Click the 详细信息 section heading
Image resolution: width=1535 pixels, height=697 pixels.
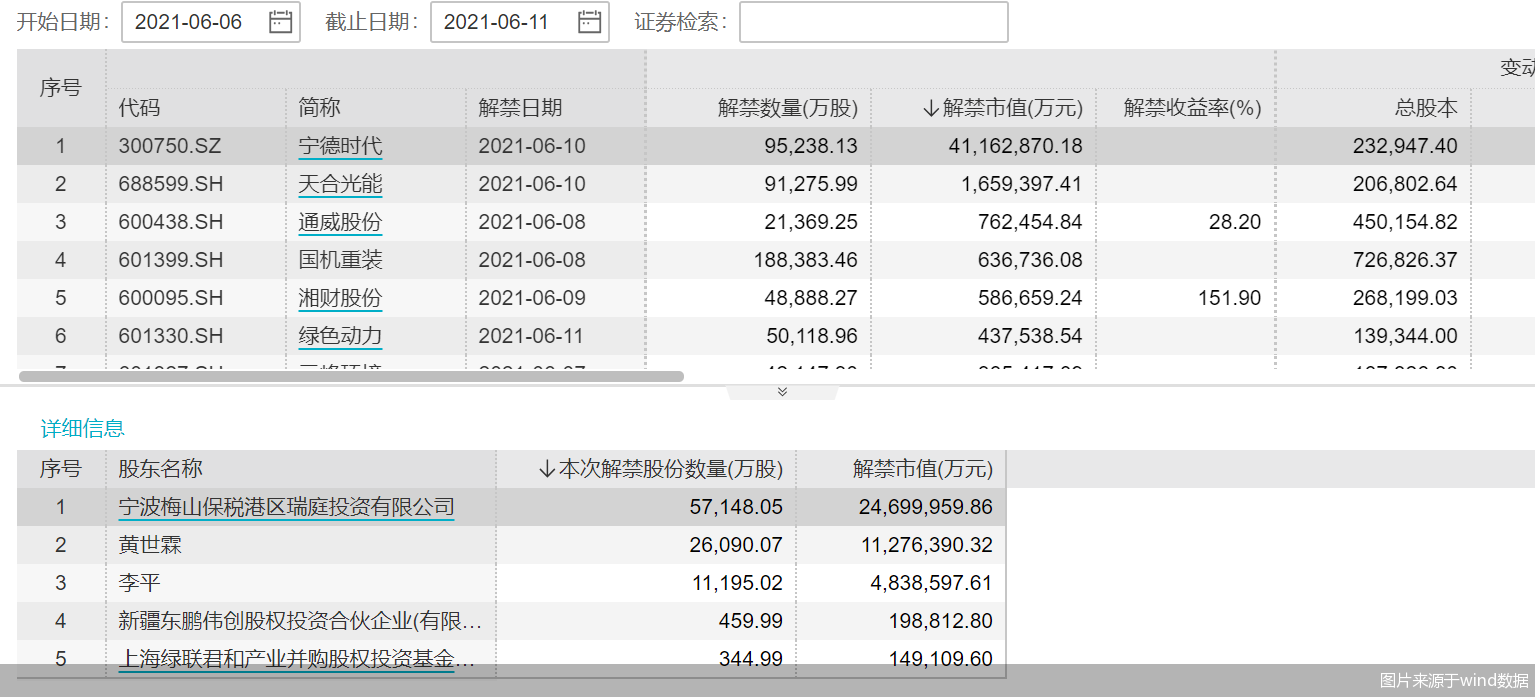tap(82, 429)
